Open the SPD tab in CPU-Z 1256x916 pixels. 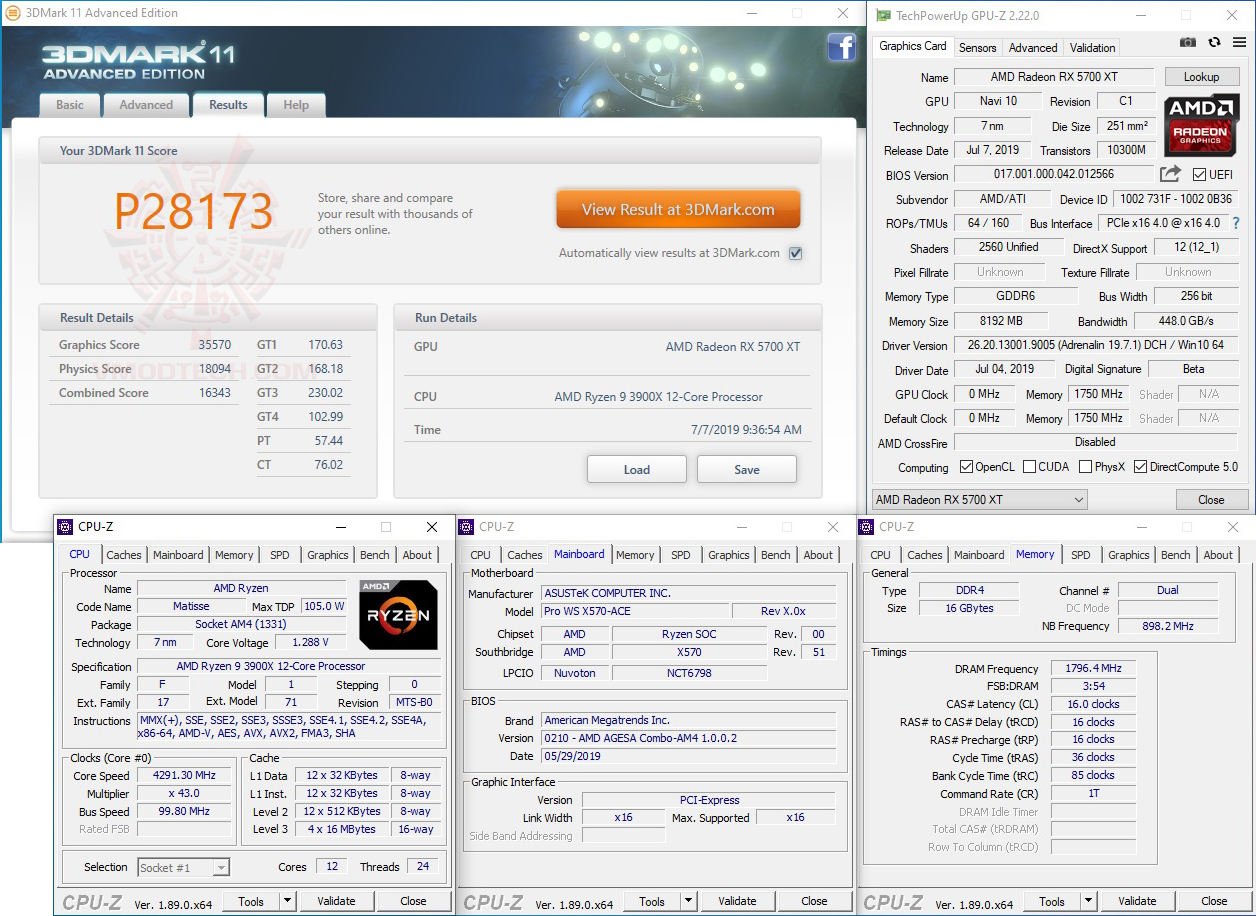click(x=279, y=554)
